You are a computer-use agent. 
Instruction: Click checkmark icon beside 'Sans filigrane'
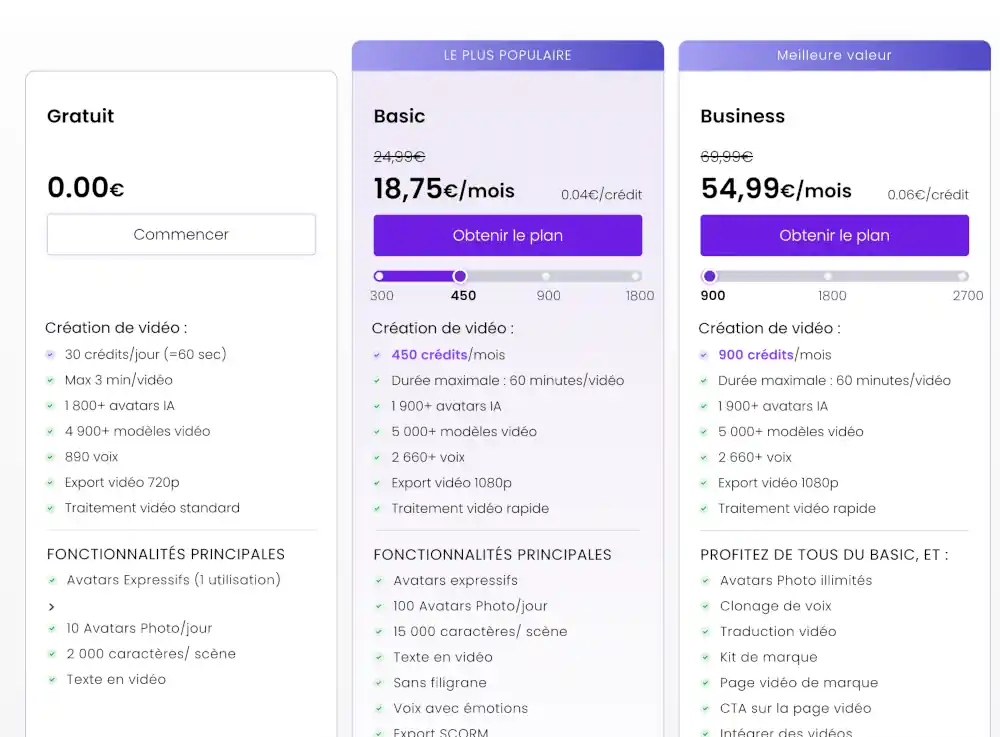379,683
